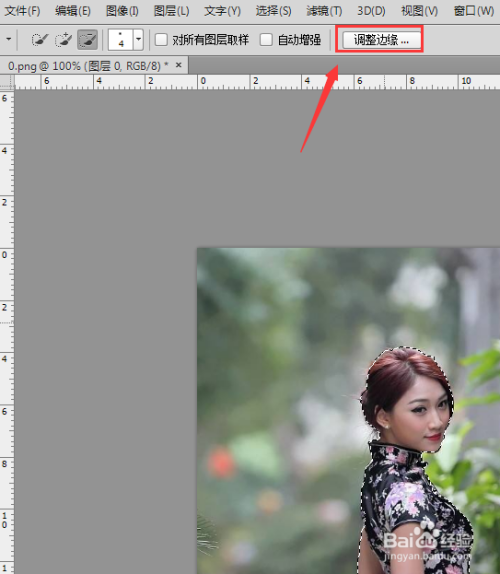Open the brush size picker dropdown
The width and height of the screenshot is (500, 574).
tap(138, 40)
